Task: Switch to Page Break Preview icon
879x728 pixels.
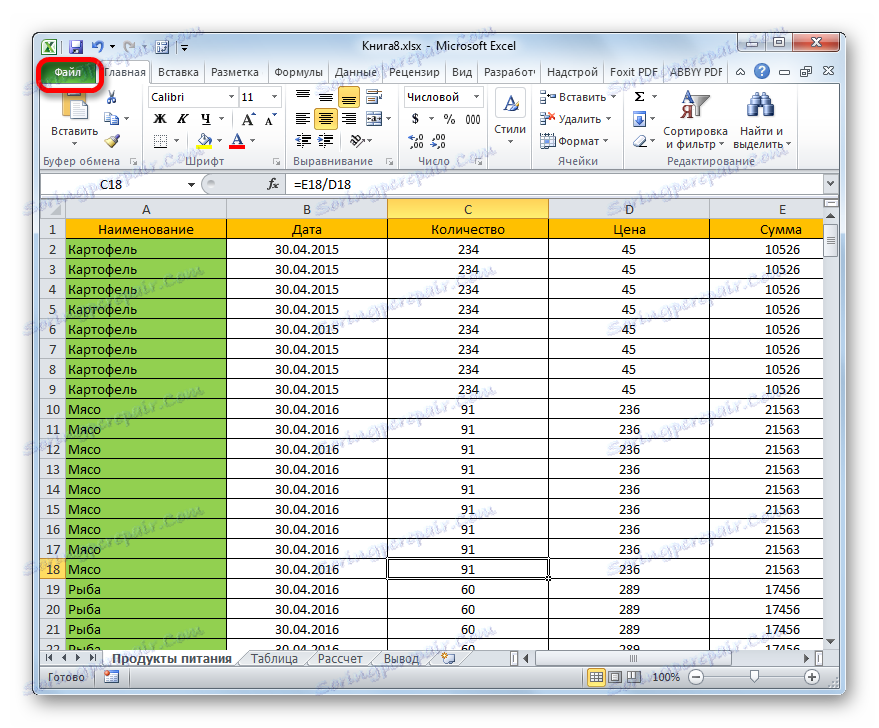Action: pyautogui.click(x=633, y=677)
